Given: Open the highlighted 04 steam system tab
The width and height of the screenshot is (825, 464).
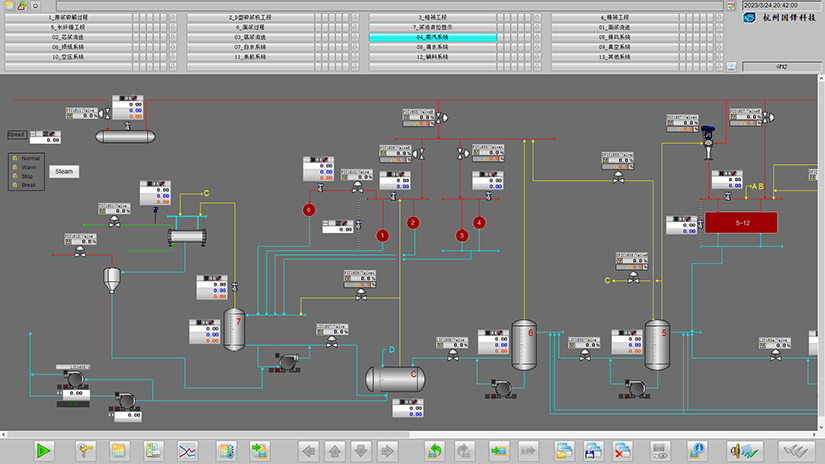Looking at the screenshot, I should [433, 37].
